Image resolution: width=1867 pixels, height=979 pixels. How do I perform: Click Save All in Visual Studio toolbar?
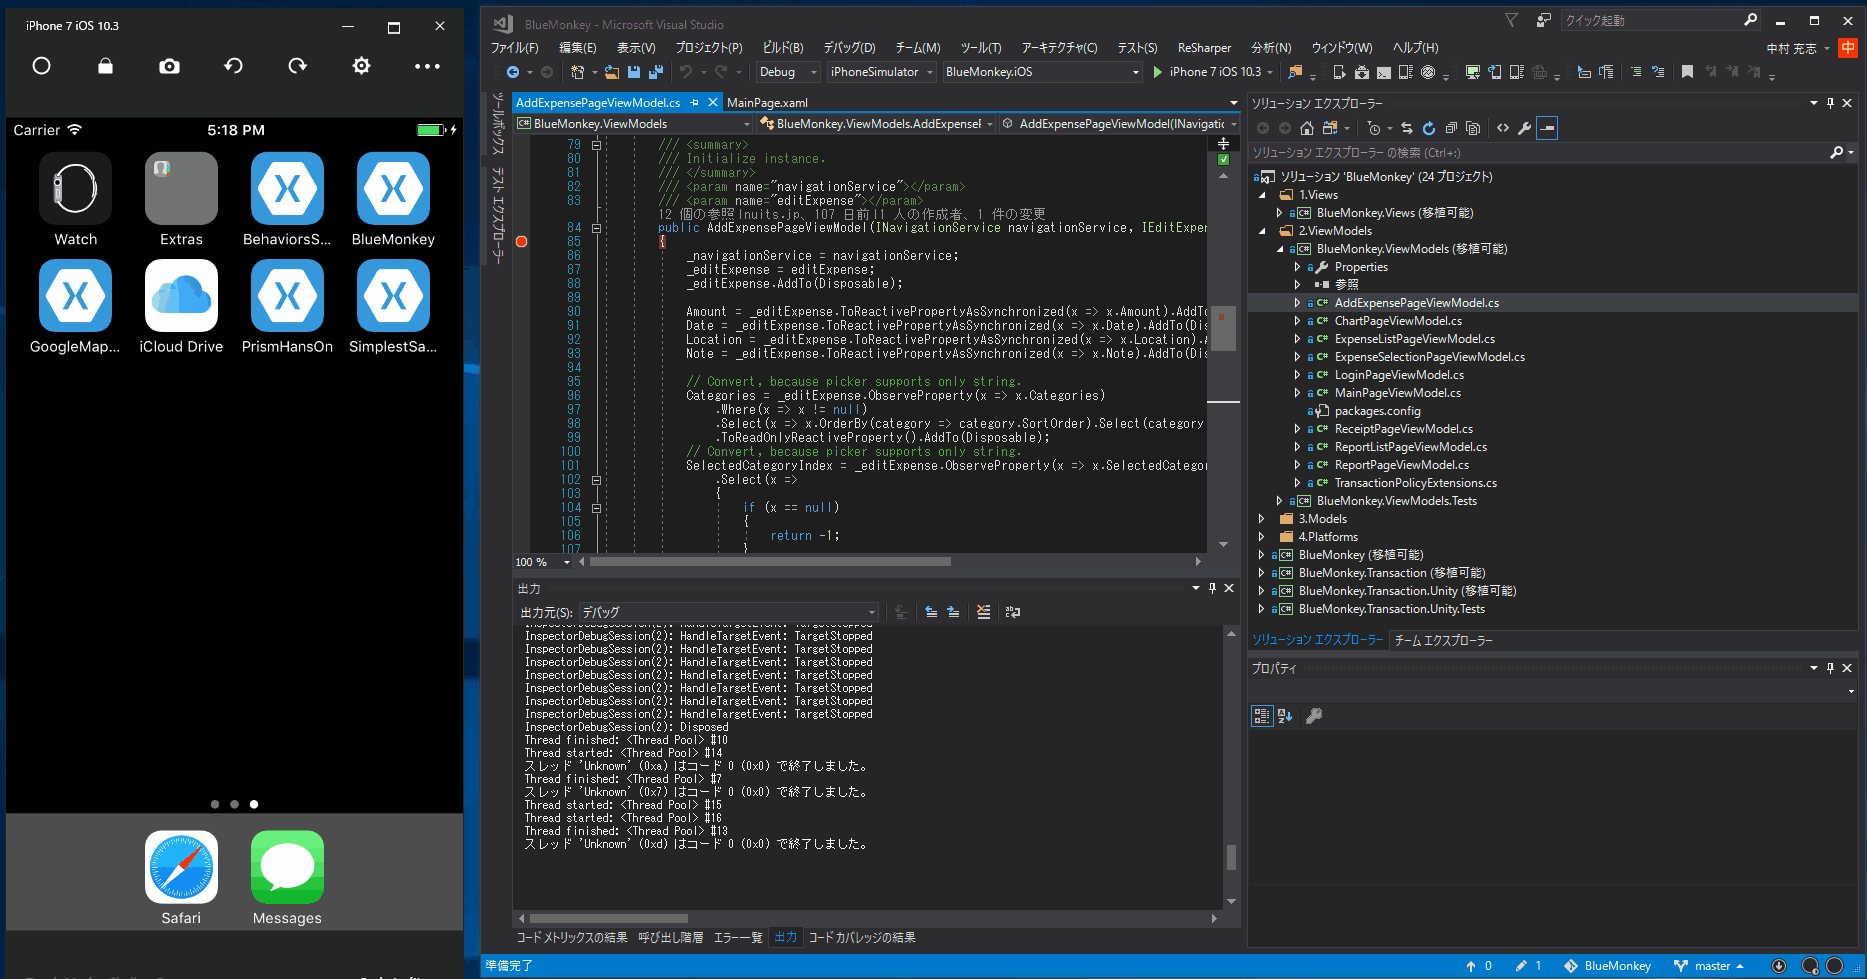click(656, 72)
